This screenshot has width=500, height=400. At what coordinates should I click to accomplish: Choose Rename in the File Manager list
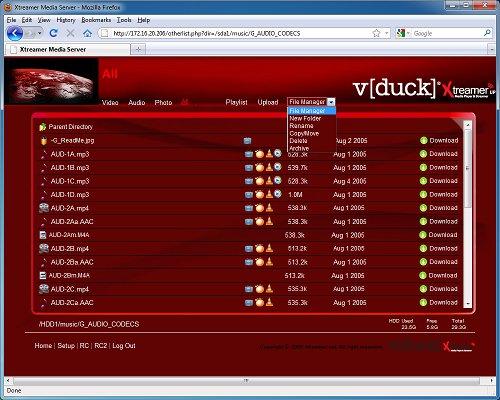click(x=301, y=126)
